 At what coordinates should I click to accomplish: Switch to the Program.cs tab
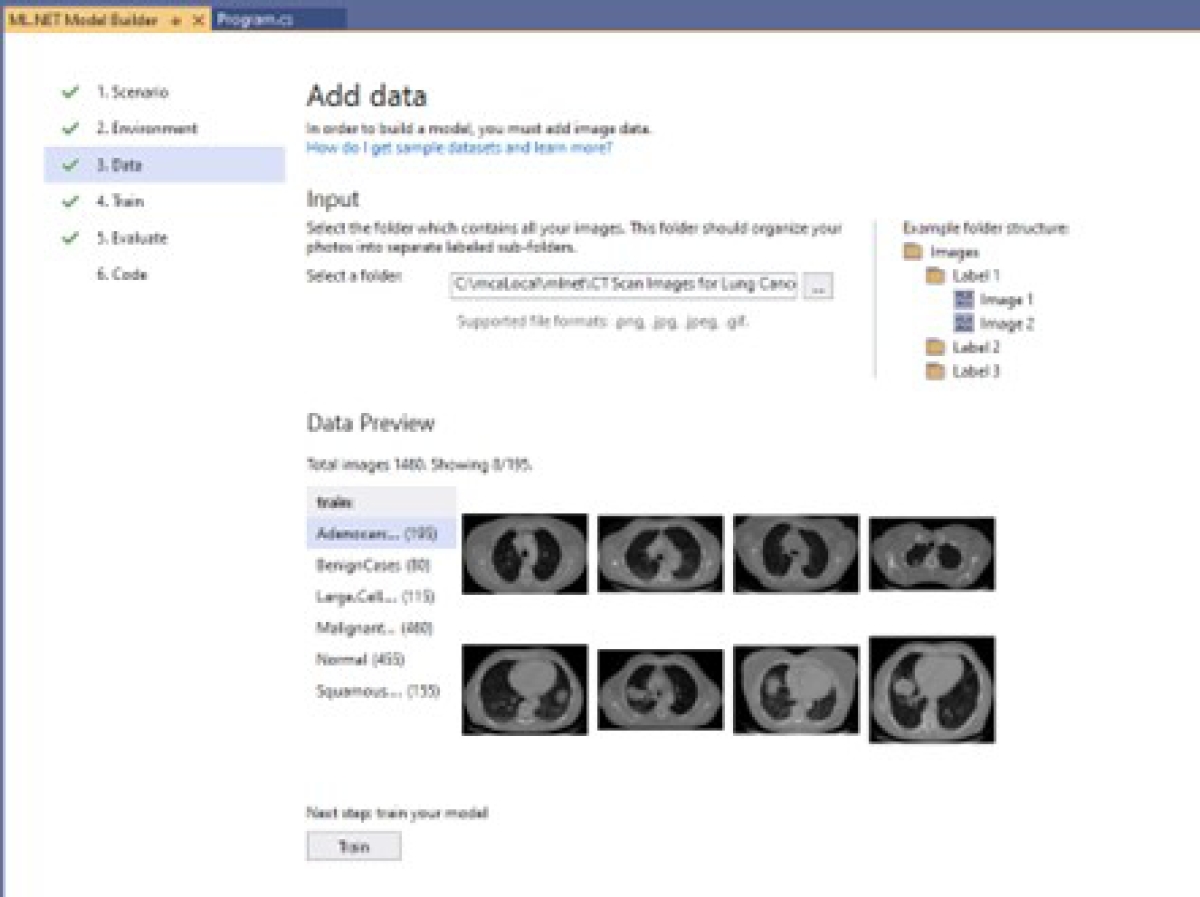[x=255, y=20]
